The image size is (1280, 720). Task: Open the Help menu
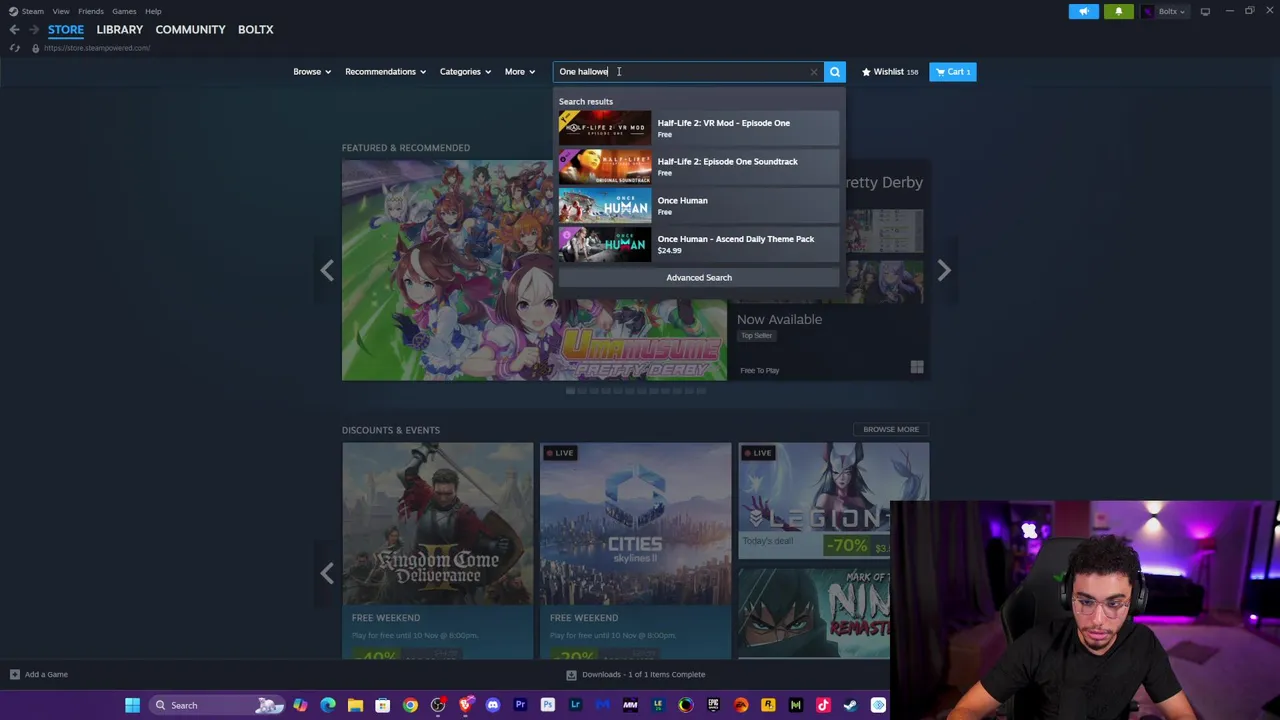[153, 11]
